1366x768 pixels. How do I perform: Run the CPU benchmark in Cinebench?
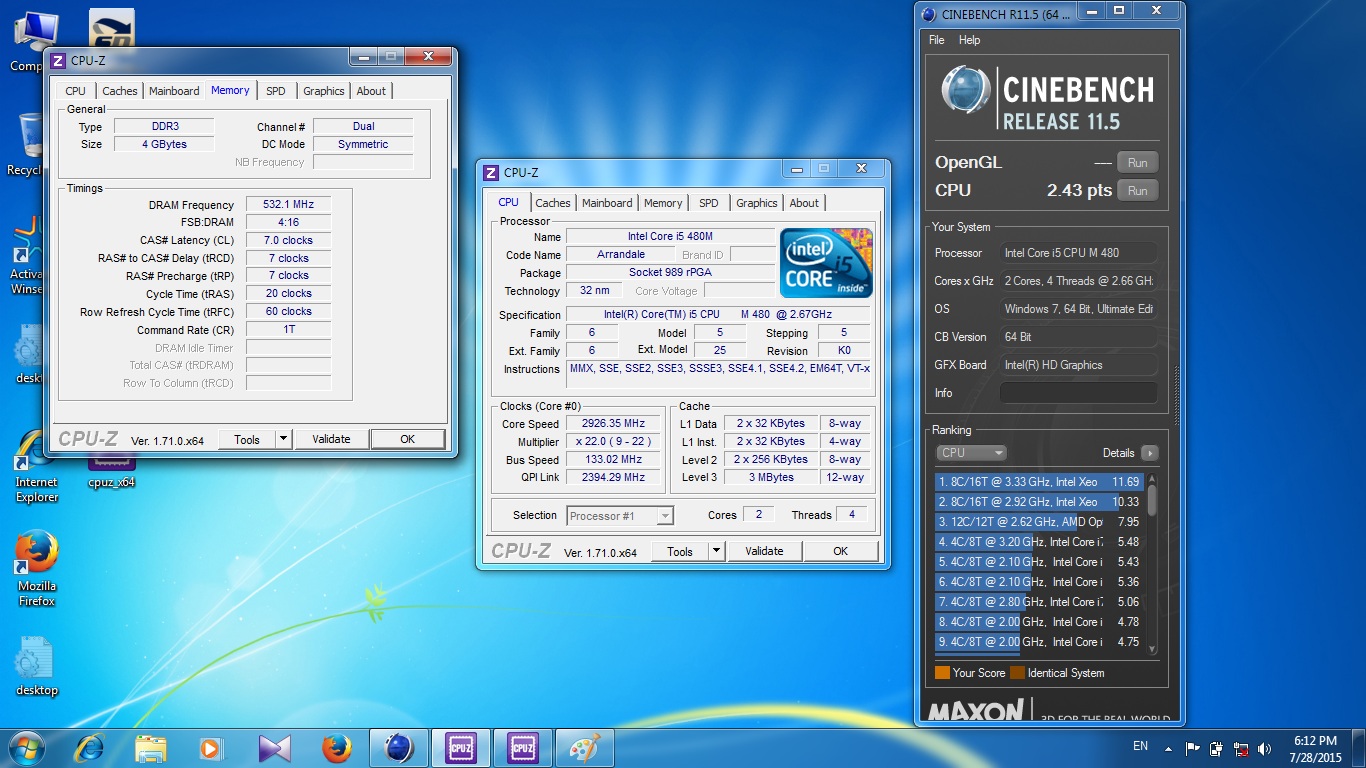[x=1137, y=190]
